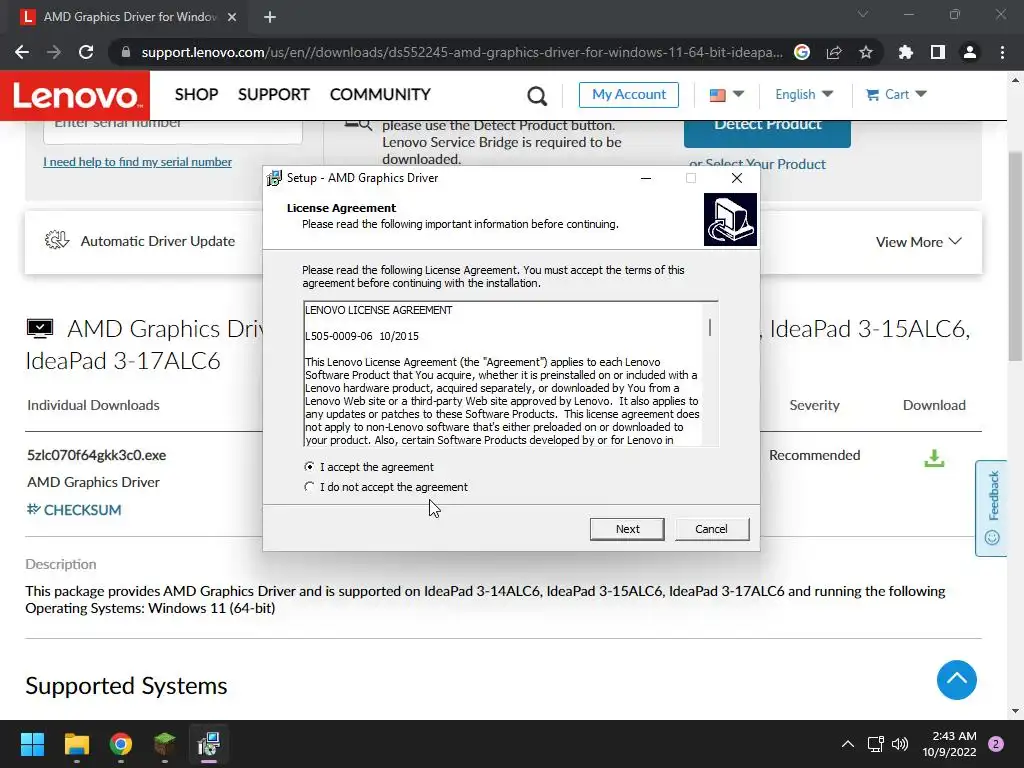Image resolution: width=1024 pixels, height=768 pixels.
Task: Open the English language dropdown
Action: [x=804, y=95]
